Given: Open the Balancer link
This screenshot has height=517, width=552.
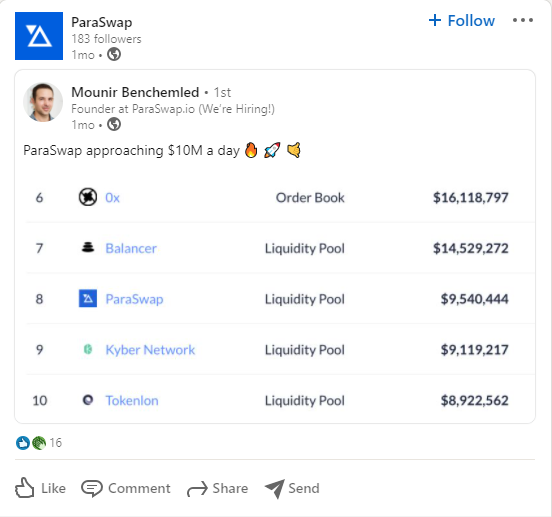Looking at the screenshot, I should click(x=131, y=248).
